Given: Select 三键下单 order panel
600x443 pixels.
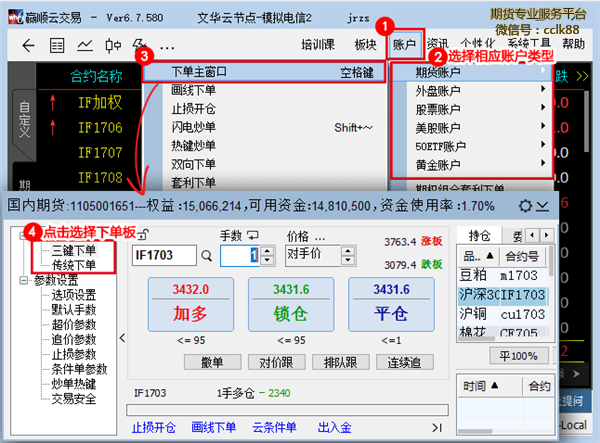Looking at the screenshot, I should (74, 251).
